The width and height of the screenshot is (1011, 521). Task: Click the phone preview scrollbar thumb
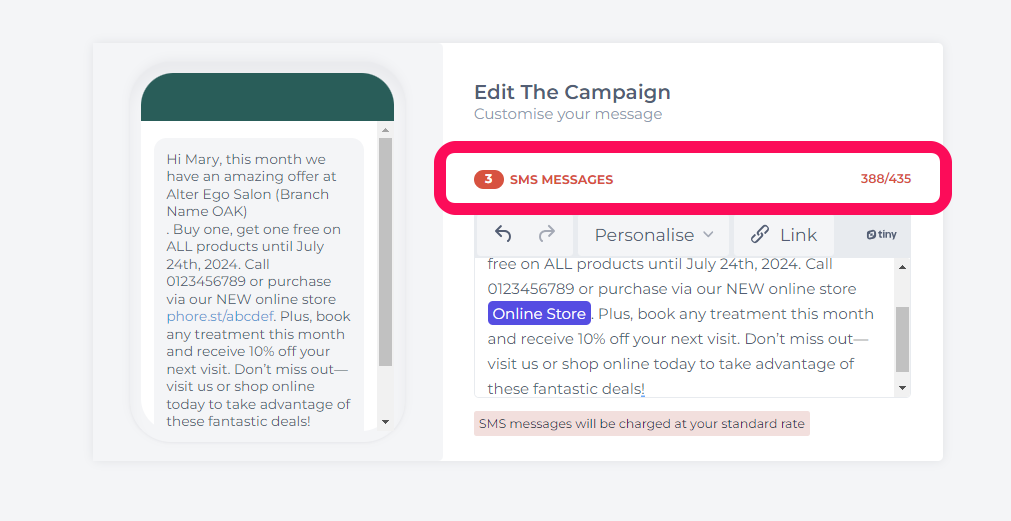[386, 251]
